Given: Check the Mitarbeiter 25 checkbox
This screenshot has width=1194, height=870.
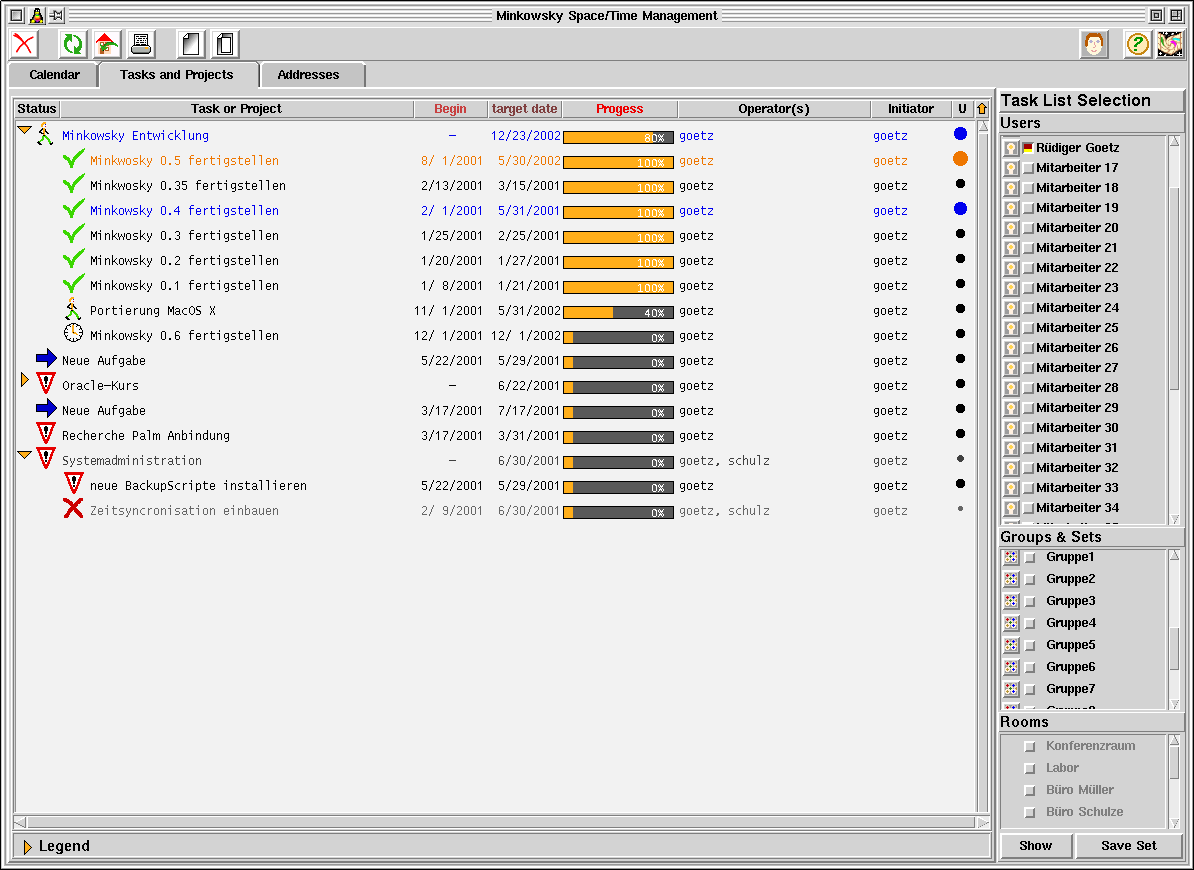Looking at the screenshot, I should point(1028,328).
